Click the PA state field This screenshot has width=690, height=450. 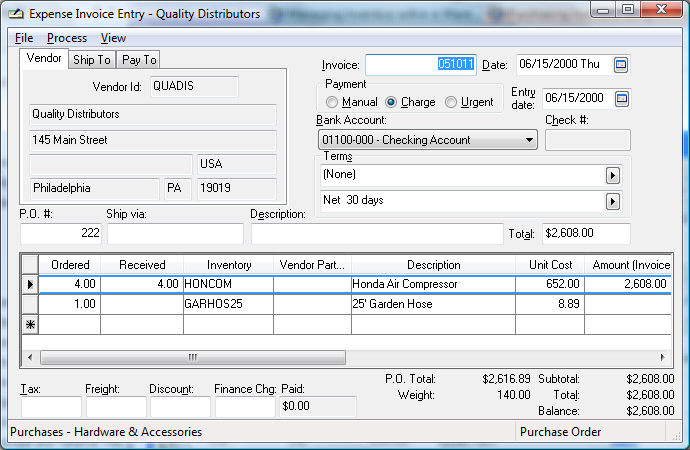(x=178, y=188)
